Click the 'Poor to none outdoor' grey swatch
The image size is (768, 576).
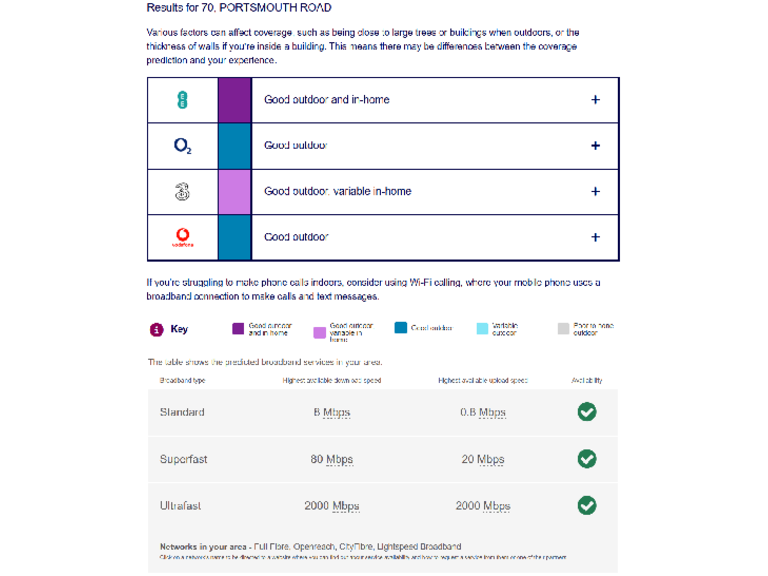tap(564, 328)
